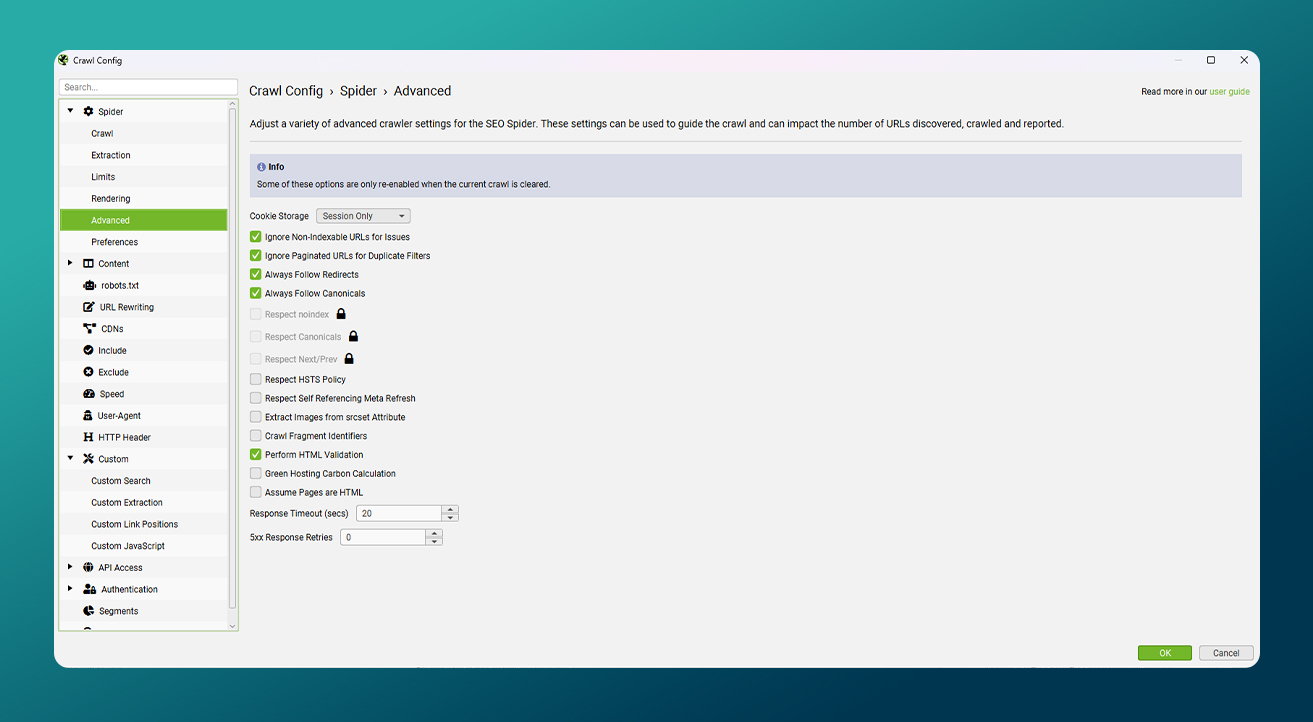Click the robots.txt robot icon in sidebar

point(89,286)
